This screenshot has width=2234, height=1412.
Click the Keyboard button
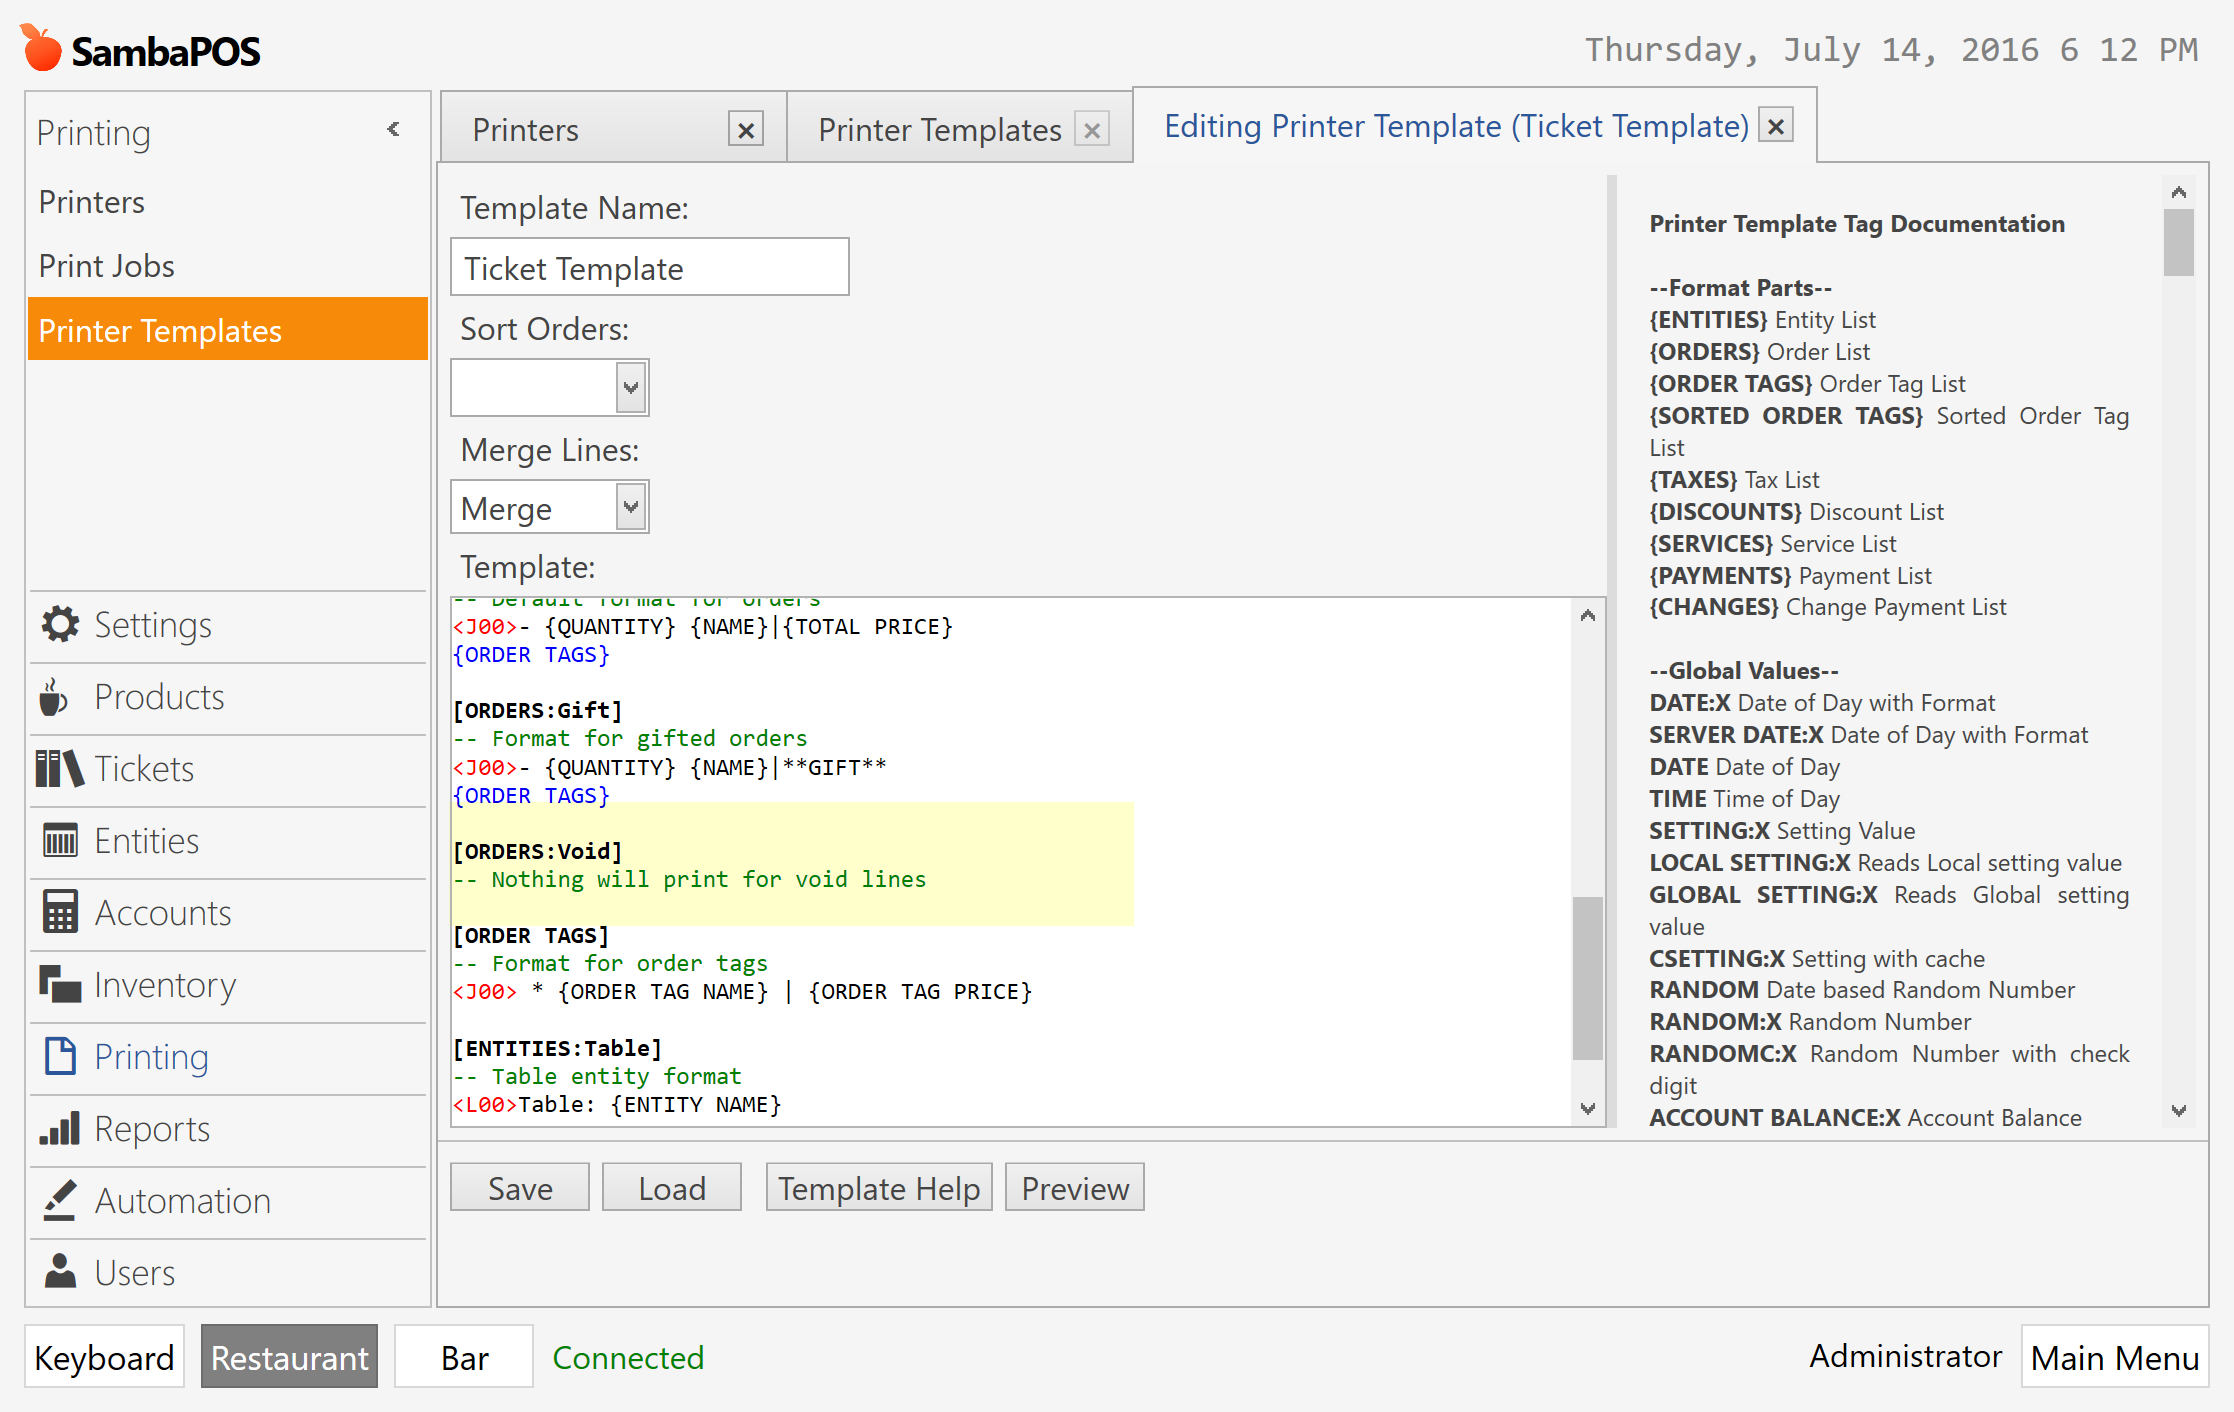coord(105,1357)
